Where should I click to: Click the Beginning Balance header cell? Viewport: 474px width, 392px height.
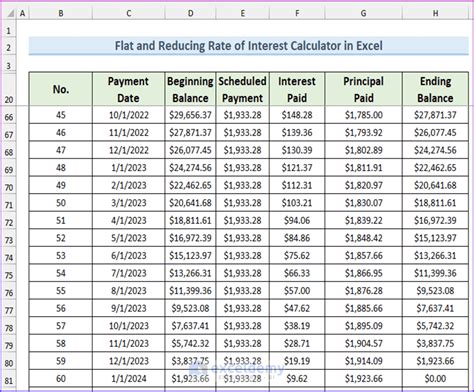[x=190, y=89]
